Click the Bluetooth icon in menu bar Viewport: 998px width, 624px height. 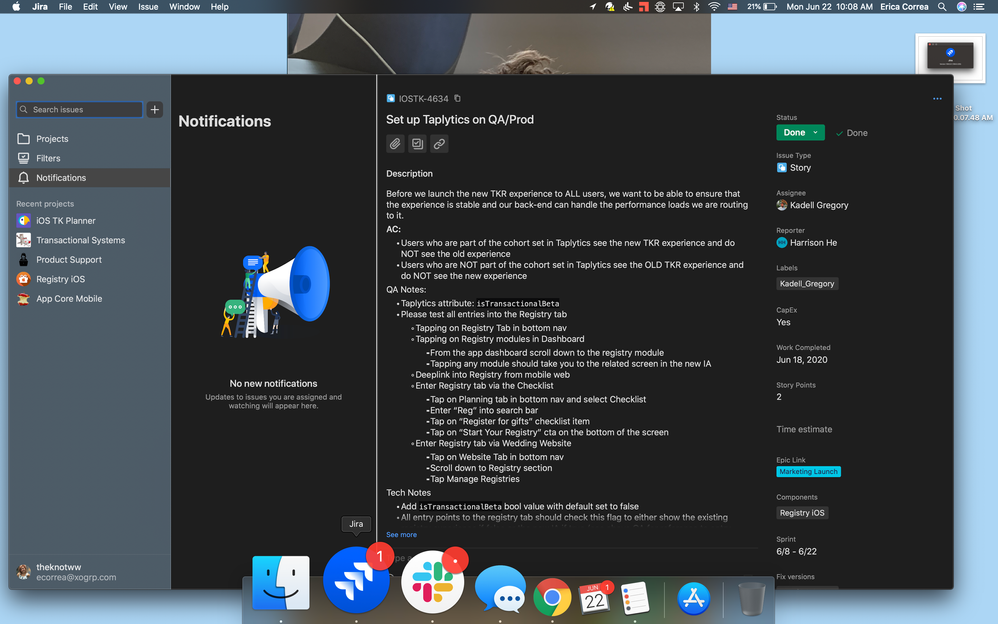pyautogui.click(x=696, y=7)
